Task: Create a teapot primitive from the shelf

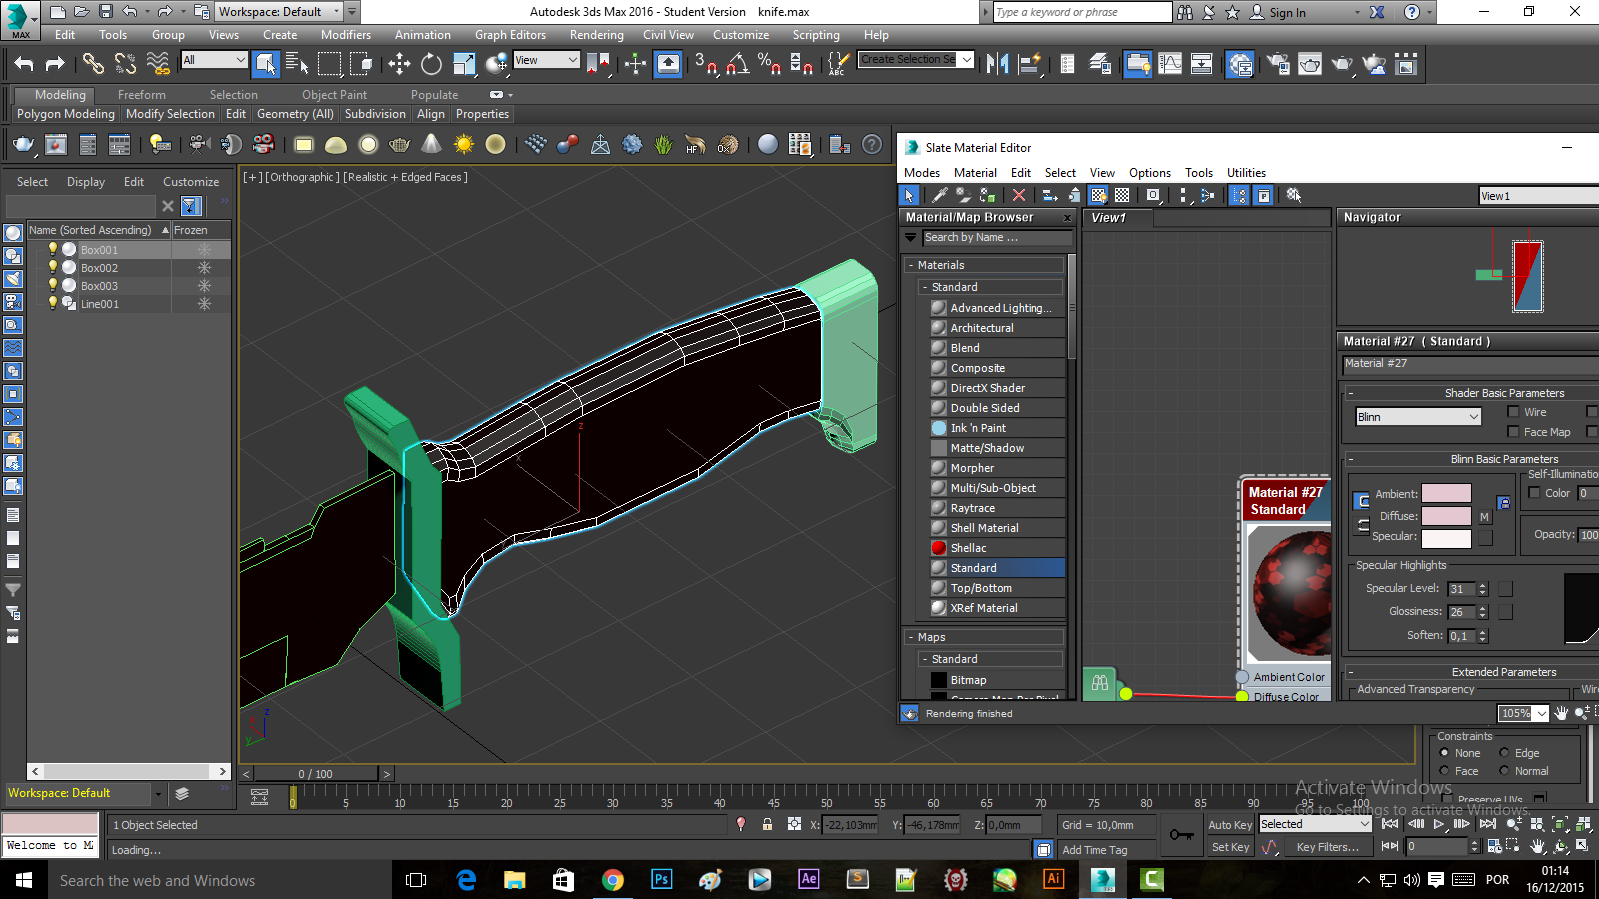Action: 399,145
